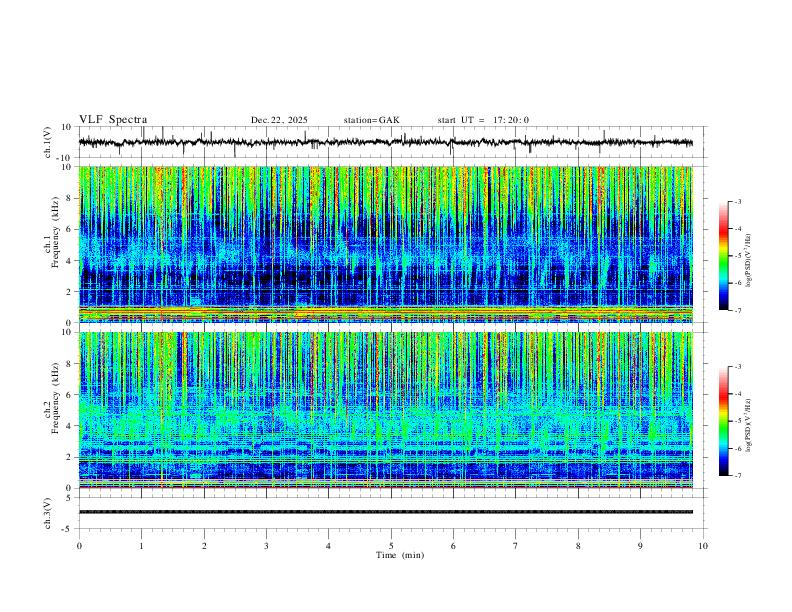This screenshot has height=612, width=792.
Task: Select the date text "Dec. 22, 2025"
Action: [x=279, y=120]
